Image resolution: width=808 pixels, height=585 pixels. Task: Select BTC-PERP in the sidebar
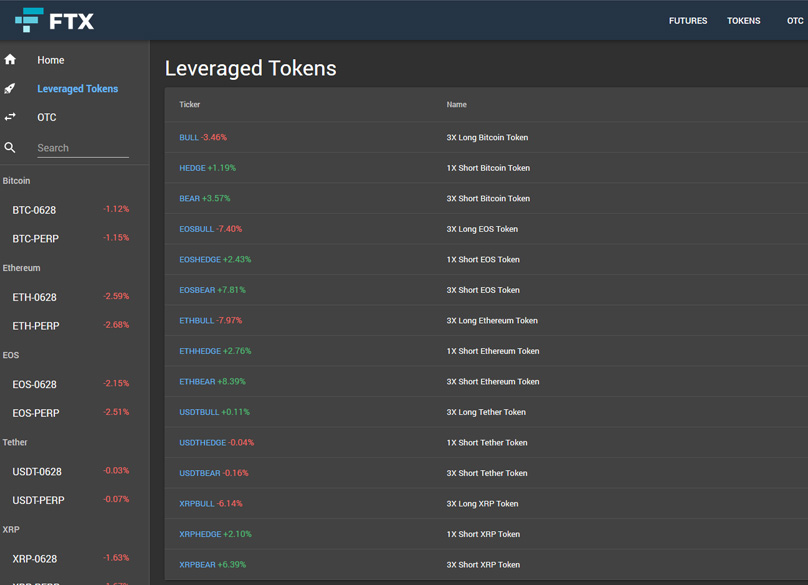[36, 239]
